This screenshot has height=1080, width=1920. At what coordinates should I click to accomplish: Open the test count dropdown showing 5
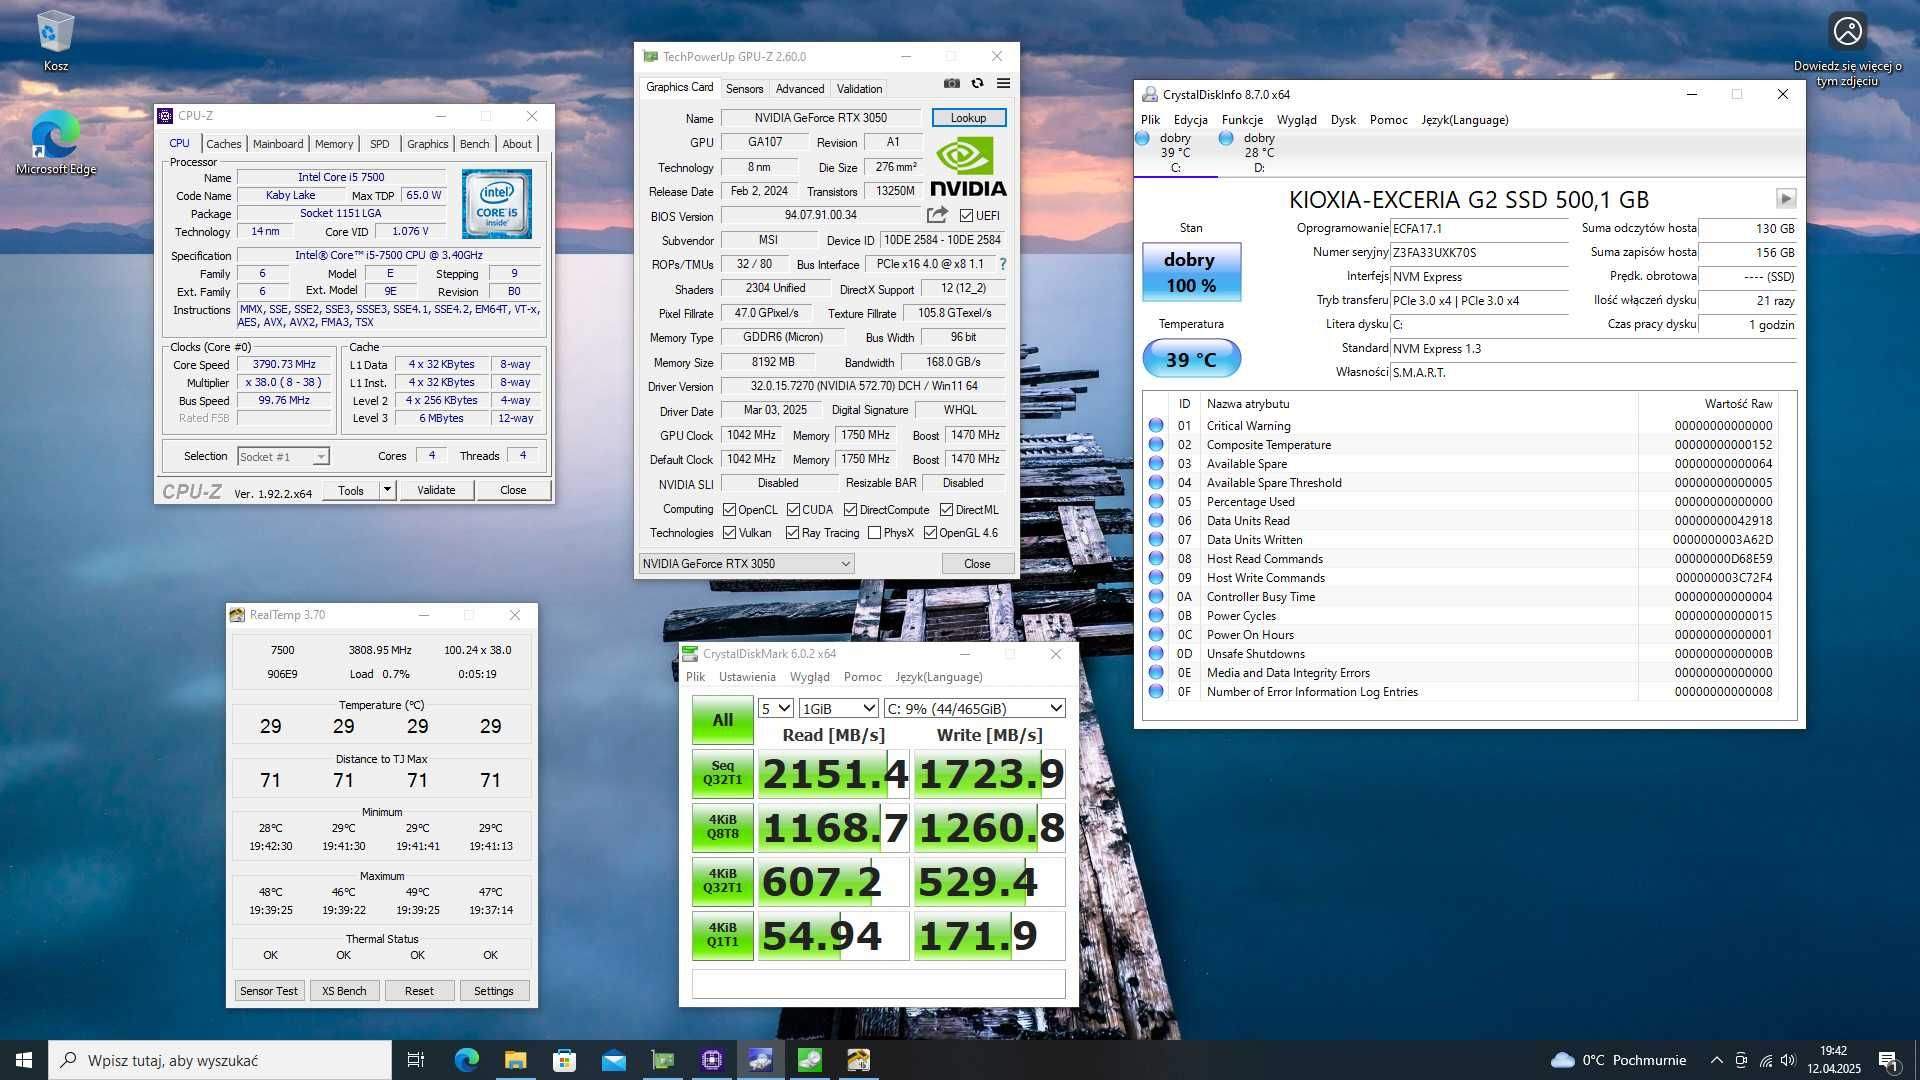(x=775, y=708)
